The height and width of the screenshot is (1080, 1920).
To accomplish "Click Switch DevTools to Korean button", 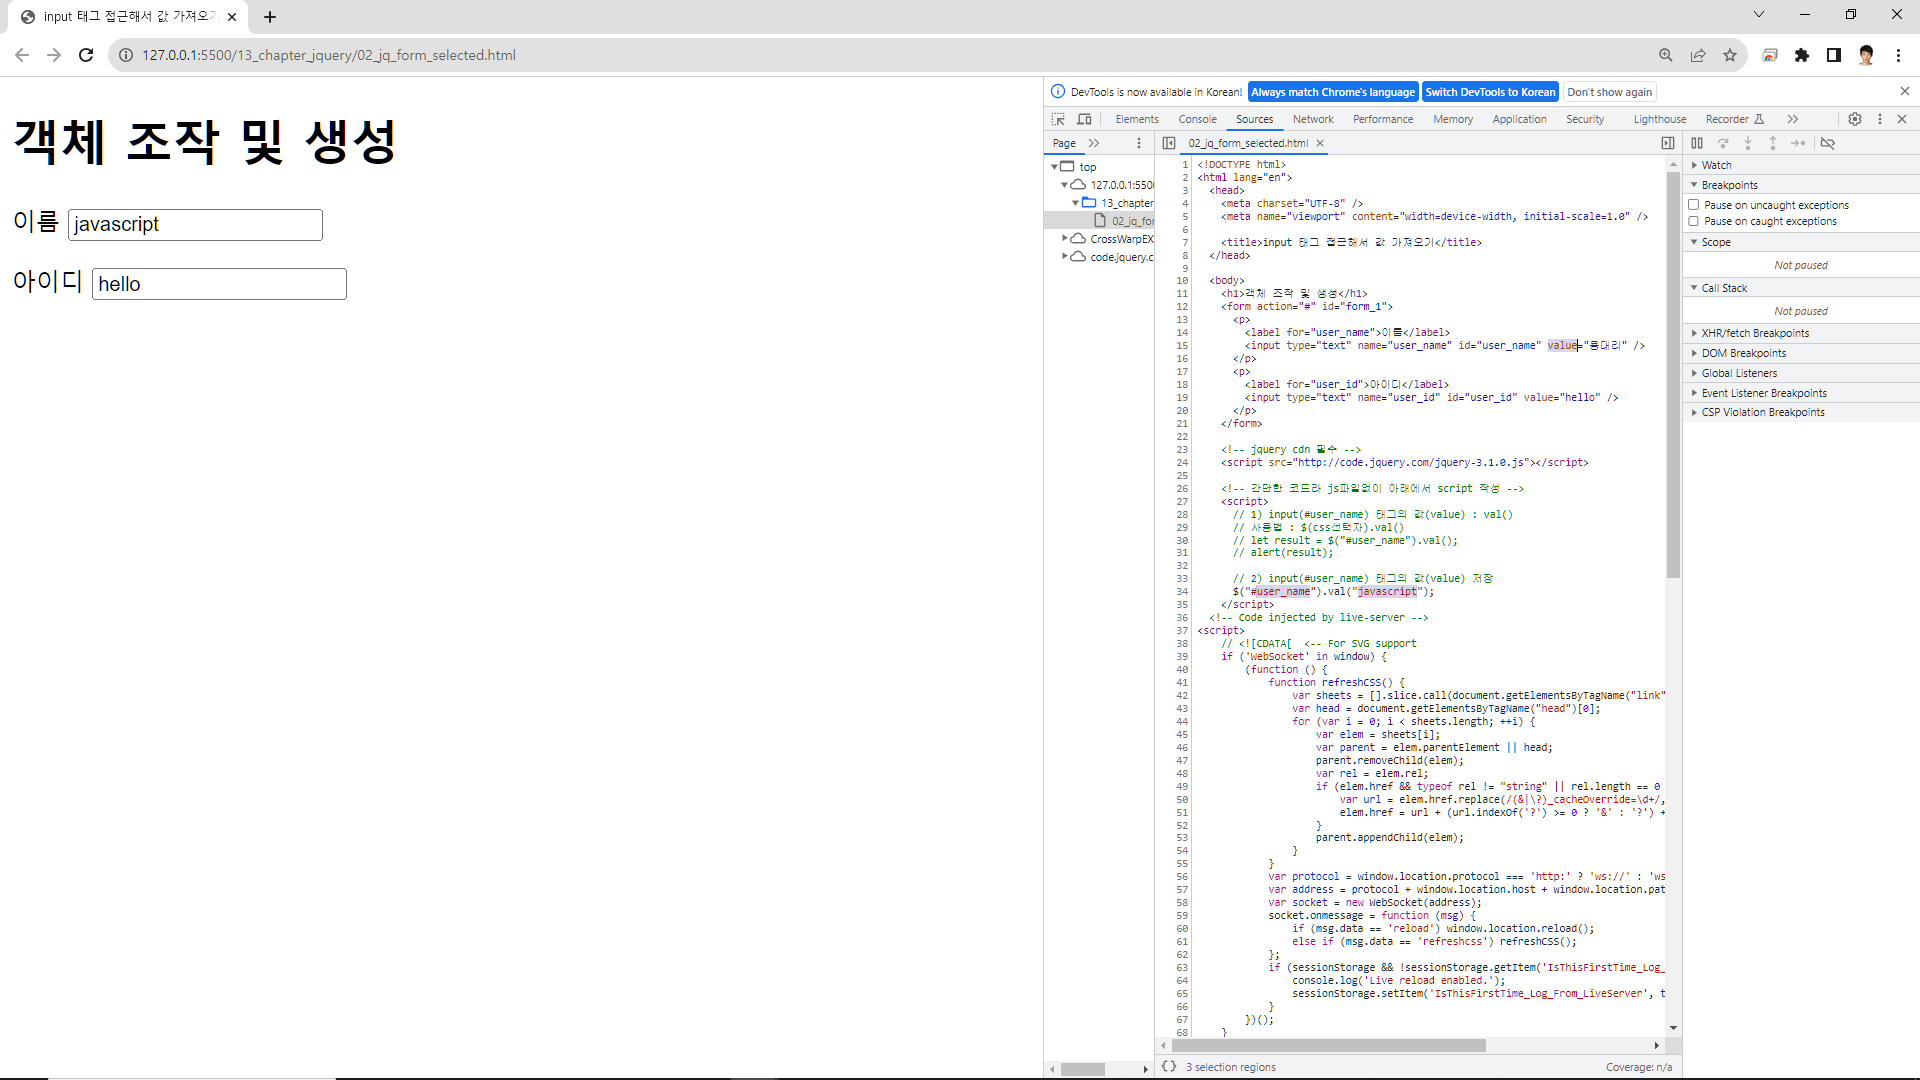I will point(1490,92).
